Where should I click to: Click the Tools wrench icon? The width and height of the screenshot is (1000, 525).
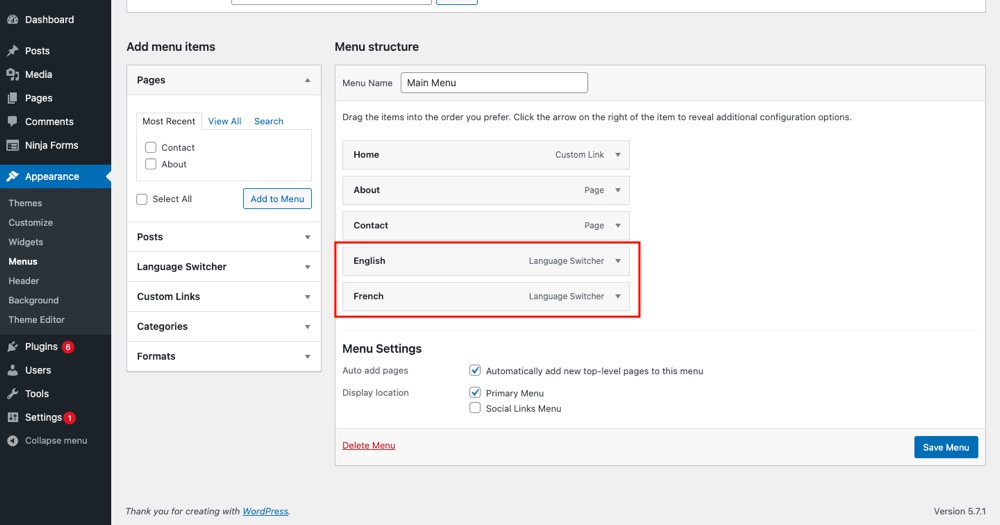coord(12,394)
